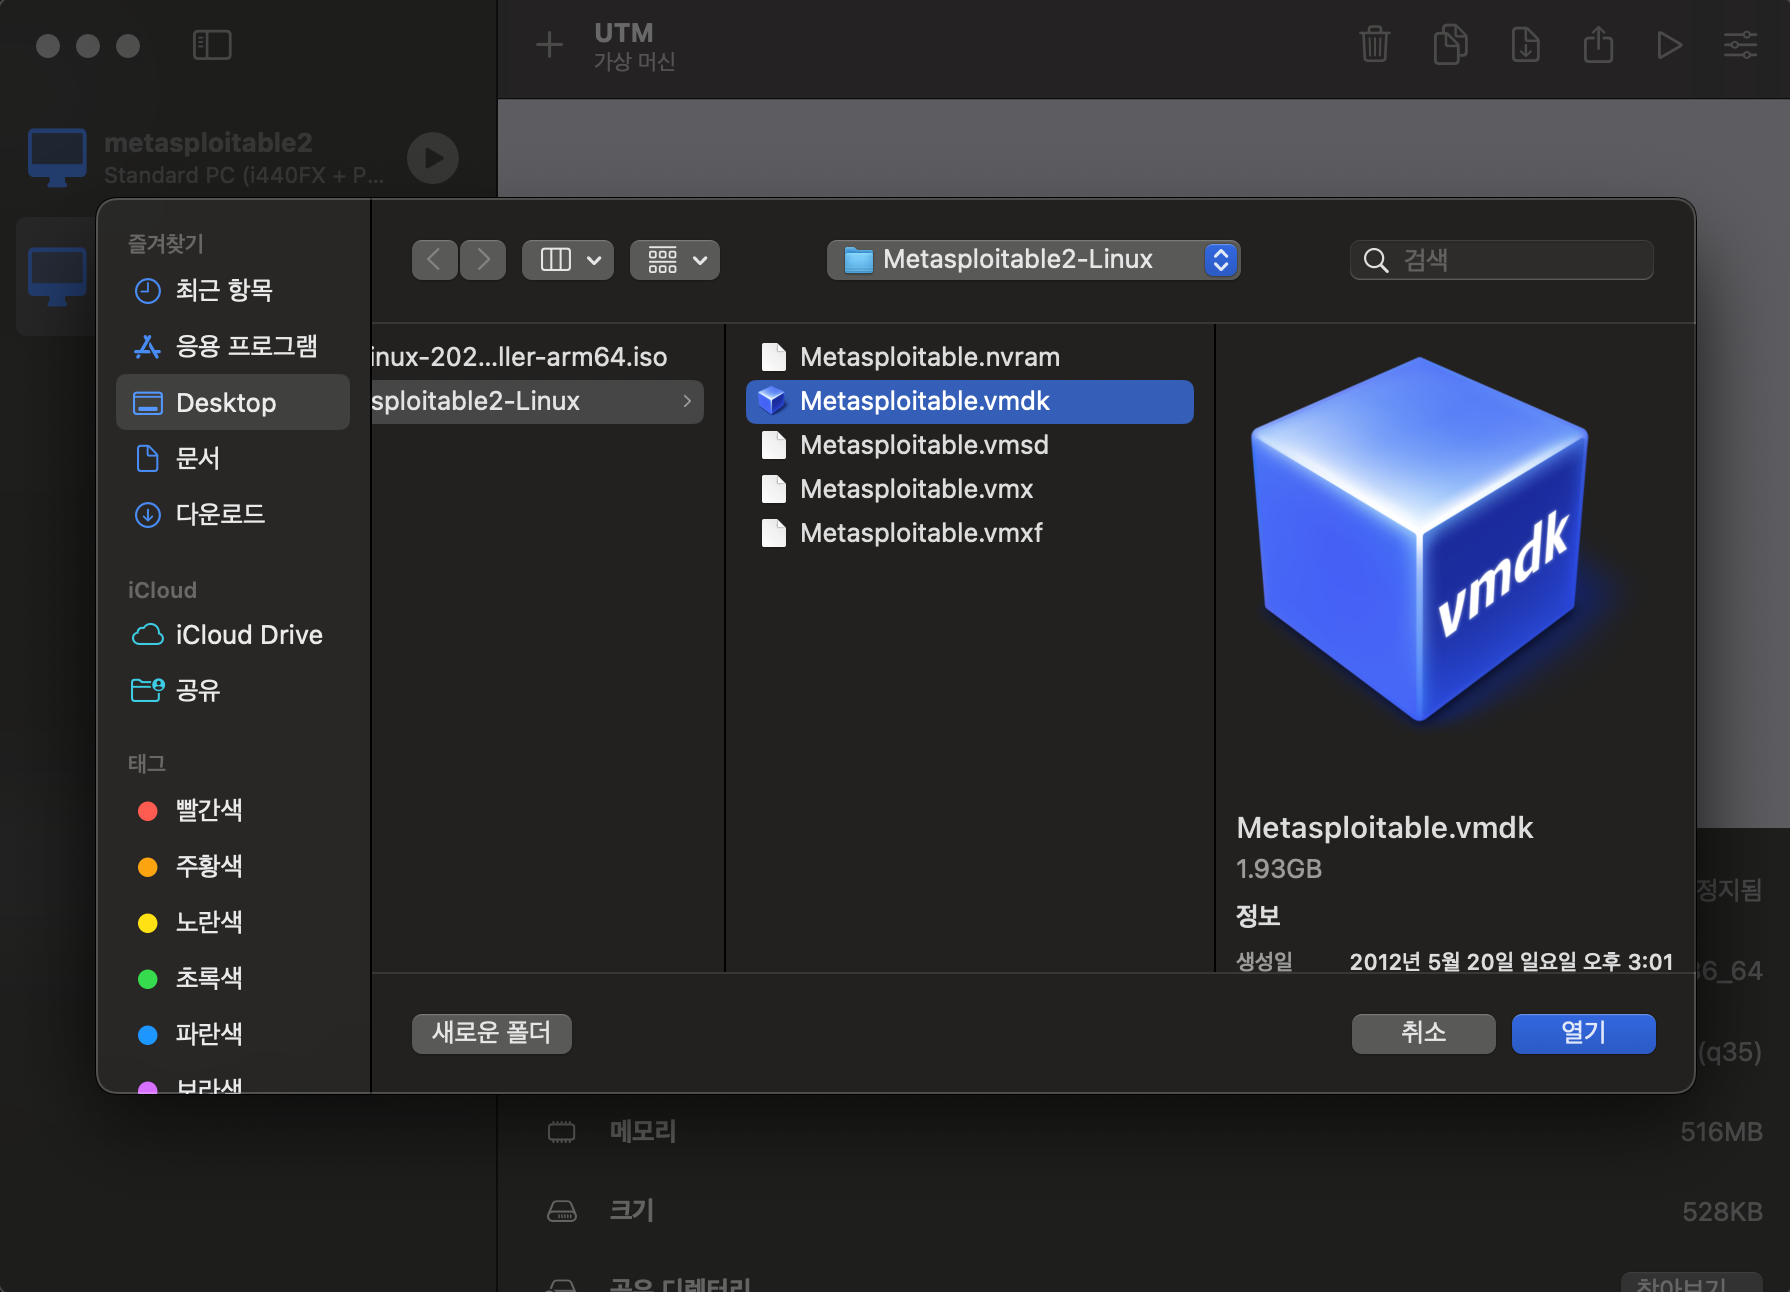Click the share VM icon in toolbar
Image resolution: width=1790 pixels, height=1292 pixels.
click(x=1598, y=45)
